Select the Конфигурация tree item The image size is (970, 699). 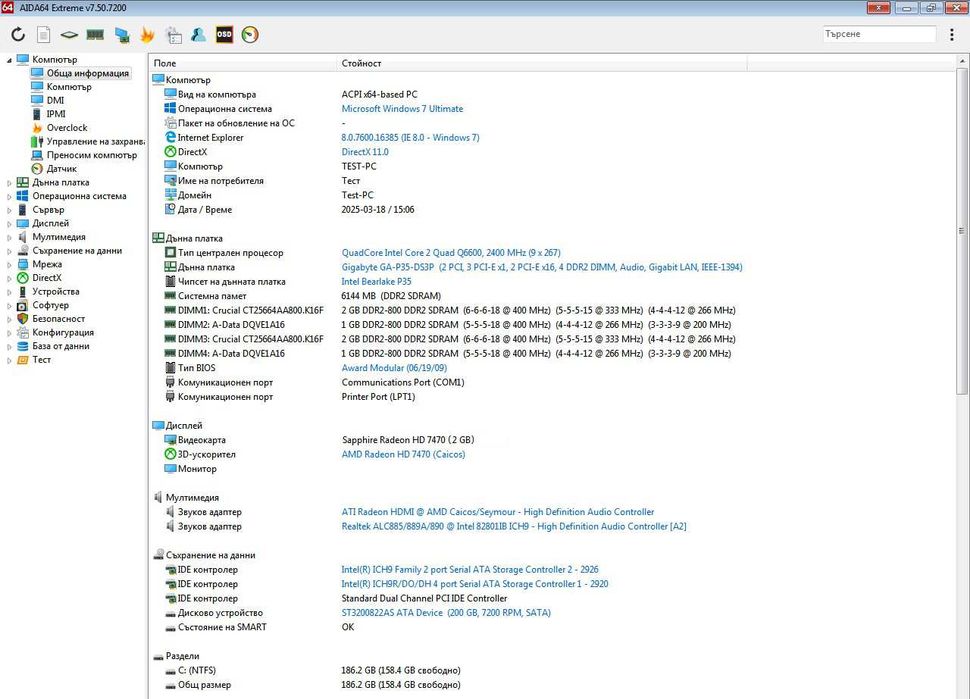(63, 332)
